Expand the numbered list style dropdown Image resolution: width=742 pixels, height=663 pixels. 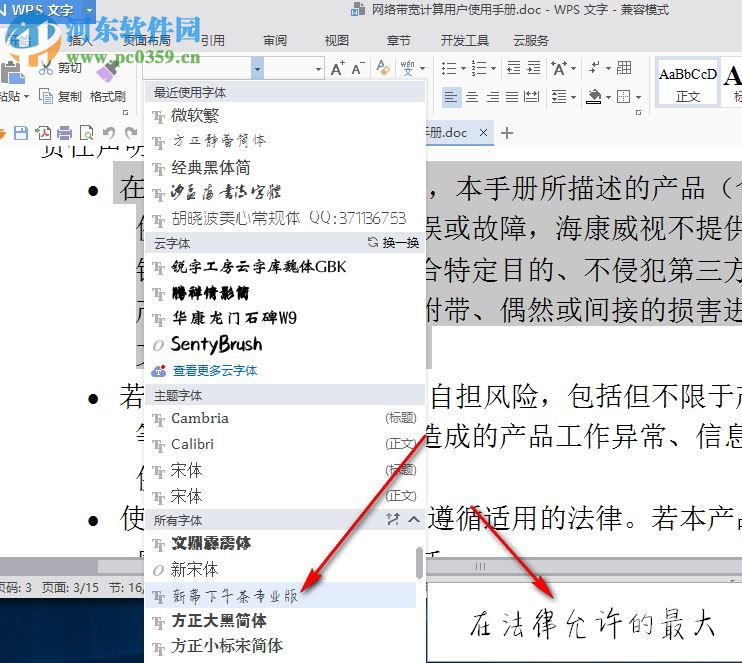tap(493, 69)
